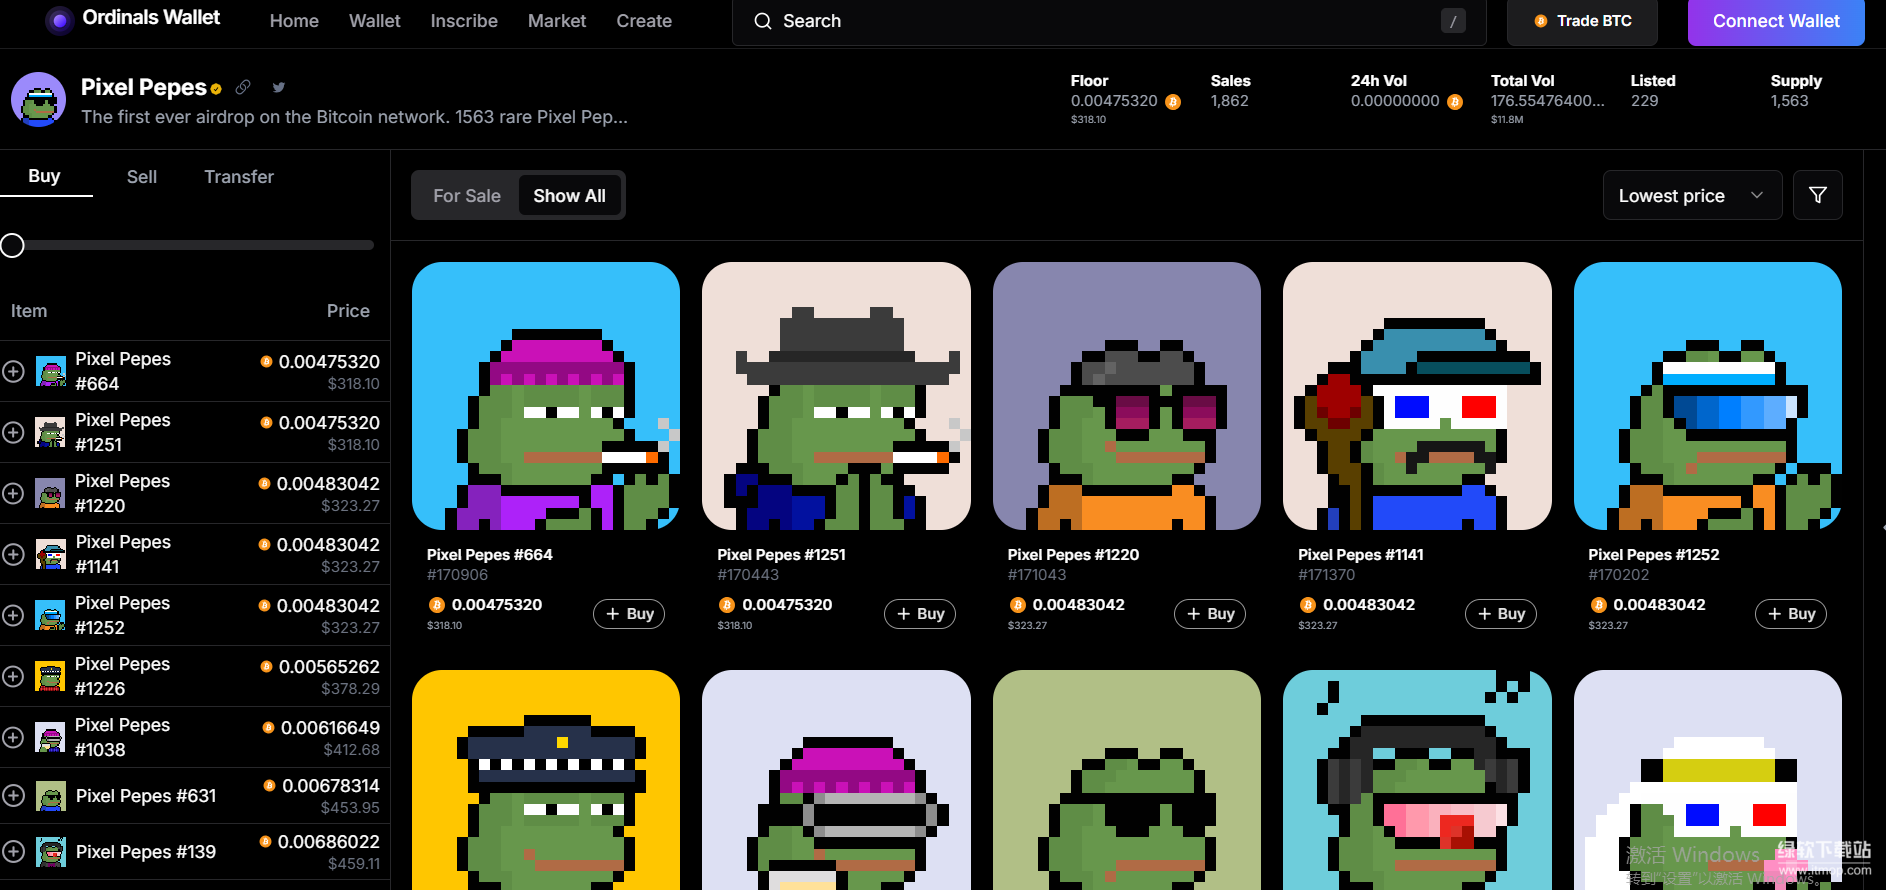Switch to the Transfer tab

pos(238,177)
